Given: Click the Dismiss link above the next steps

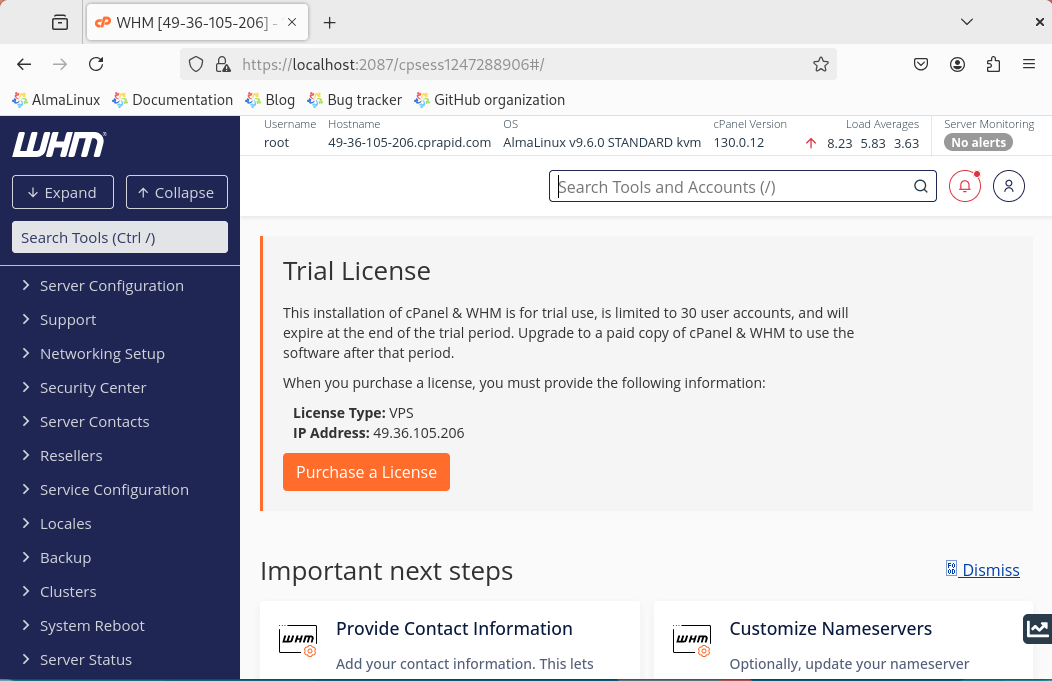Looking at the screenshot, I should (990, 570).
